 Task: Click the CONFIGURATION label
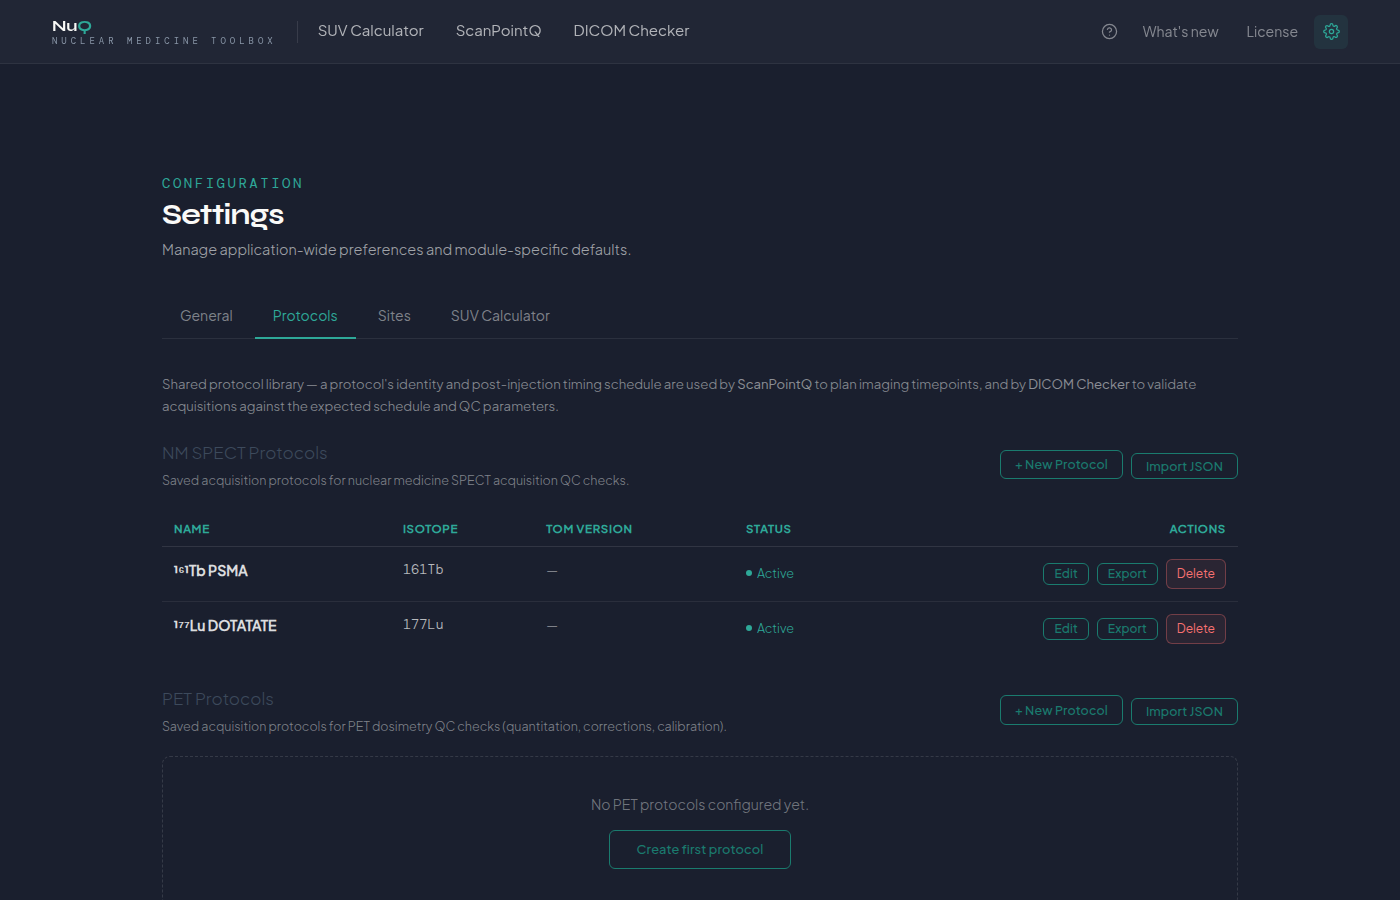coord(232,183)
